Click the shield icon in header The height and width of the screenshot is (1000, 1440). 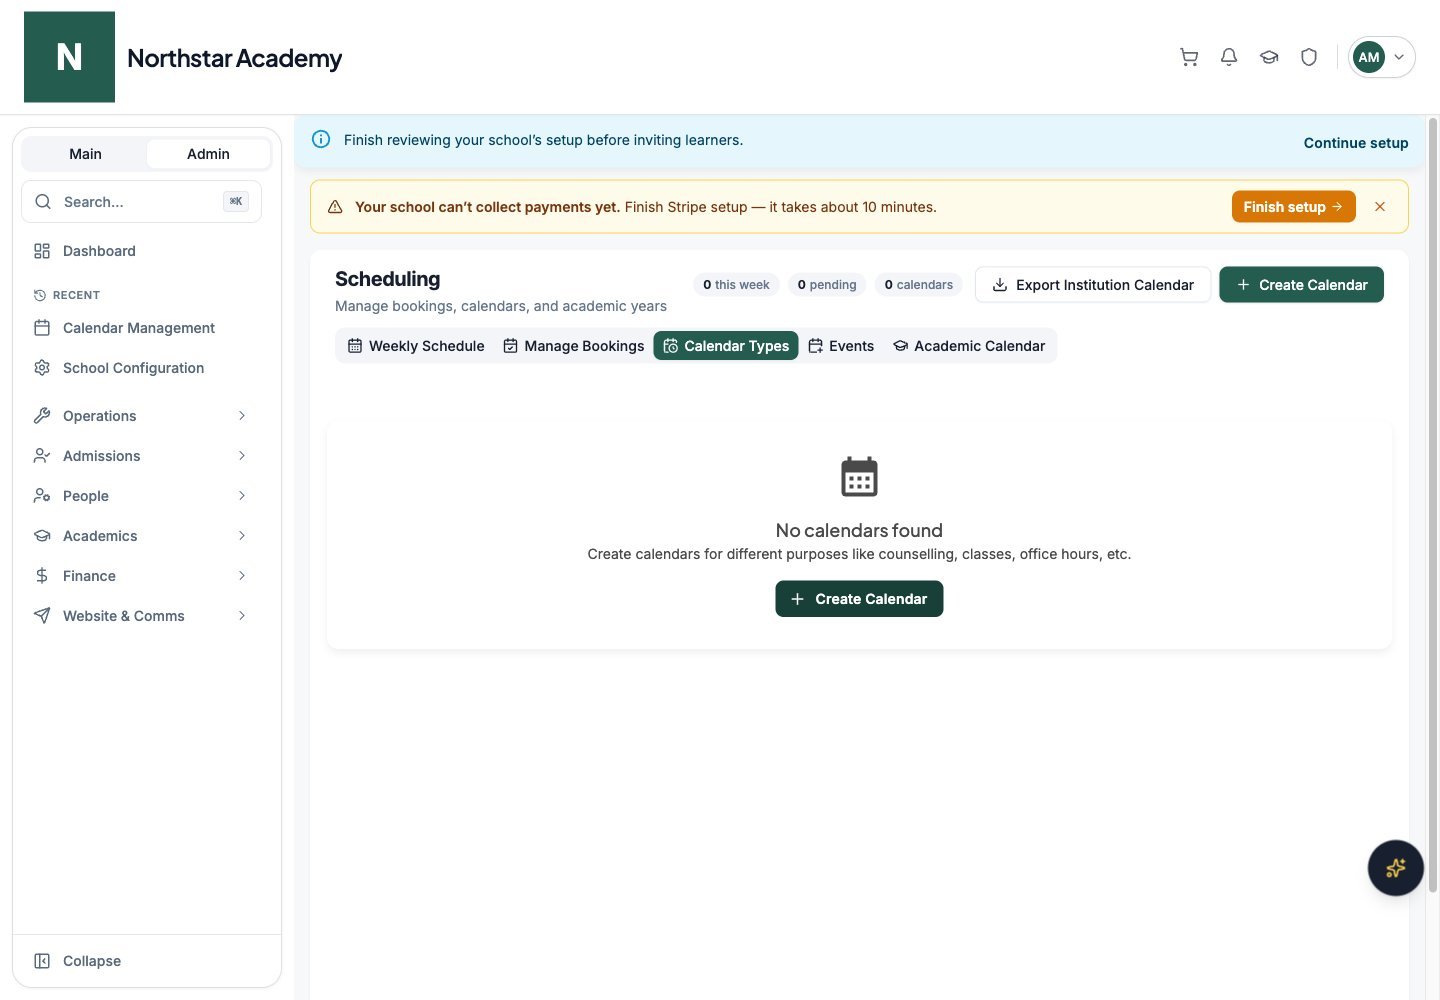1309,57
